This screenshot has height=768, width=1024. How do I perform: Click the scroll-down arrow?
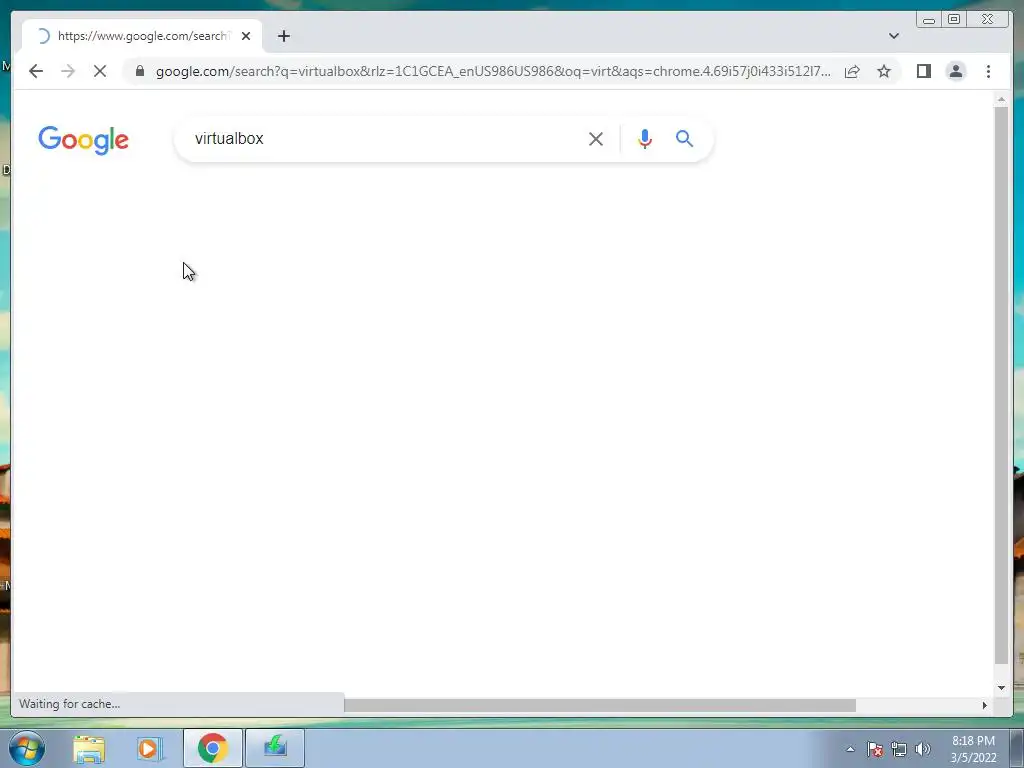click(1001, 687)
